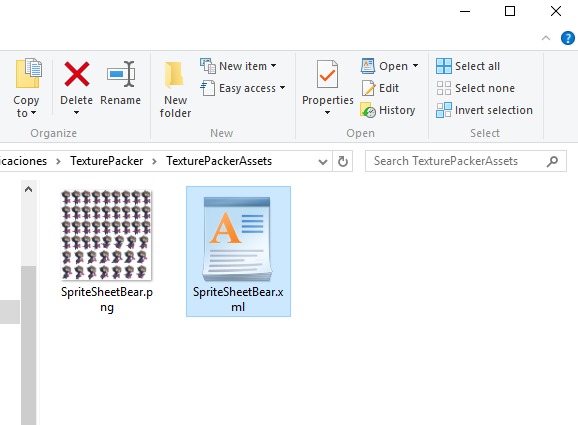Expand the New item dropdown
The image size is (578, 425).
274,66
